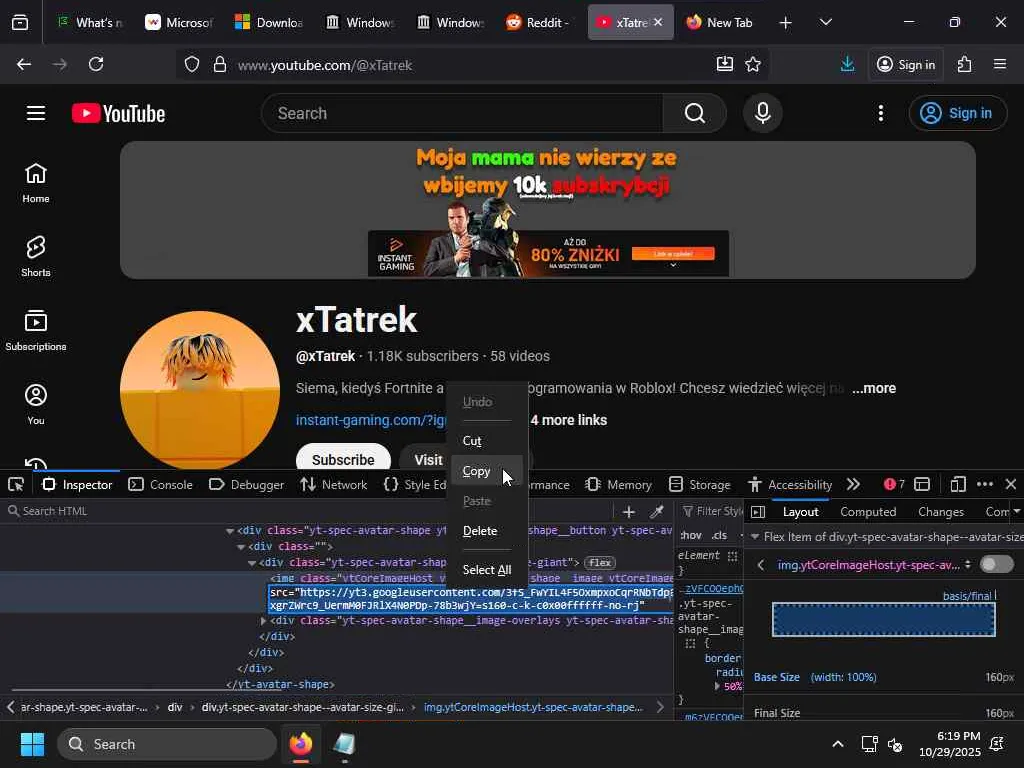Open flex item selector dropdown
The height and width of the screenshot is (768, 1024).
[968, 564]
